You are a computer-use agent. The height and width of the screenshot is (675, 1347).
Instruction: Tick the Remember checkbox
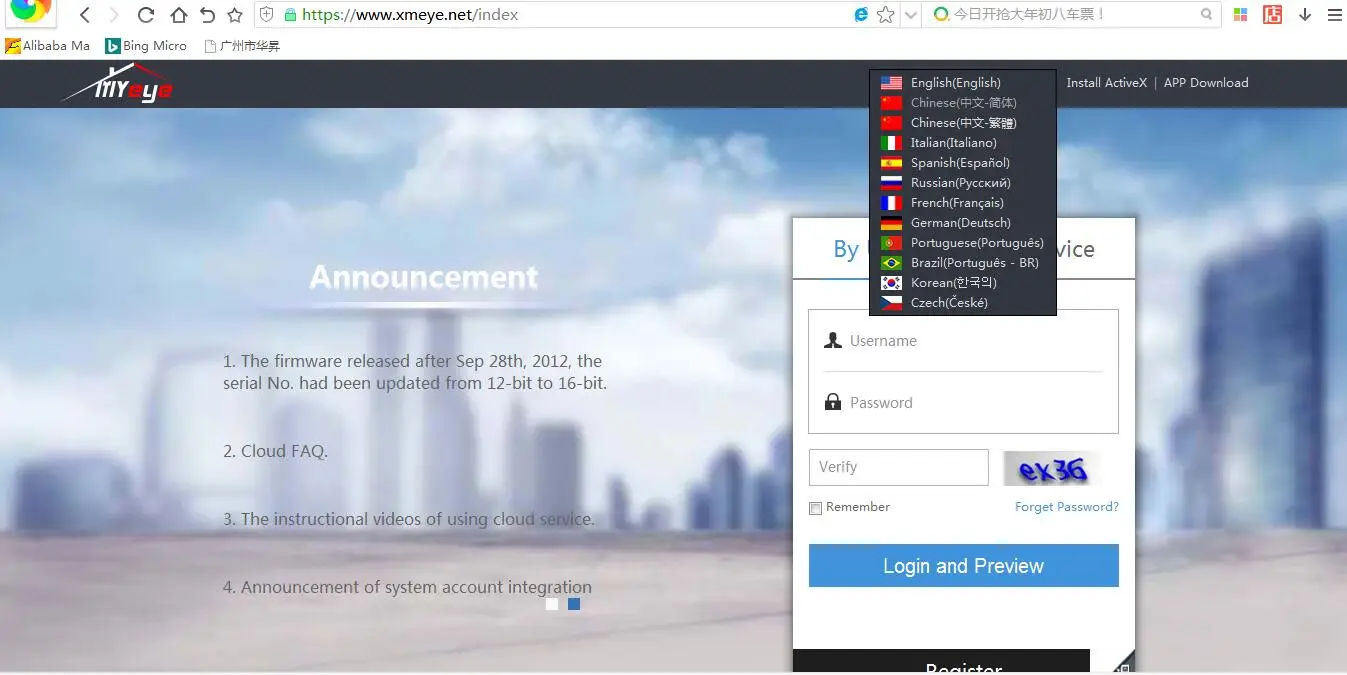(x=815, y=508)
